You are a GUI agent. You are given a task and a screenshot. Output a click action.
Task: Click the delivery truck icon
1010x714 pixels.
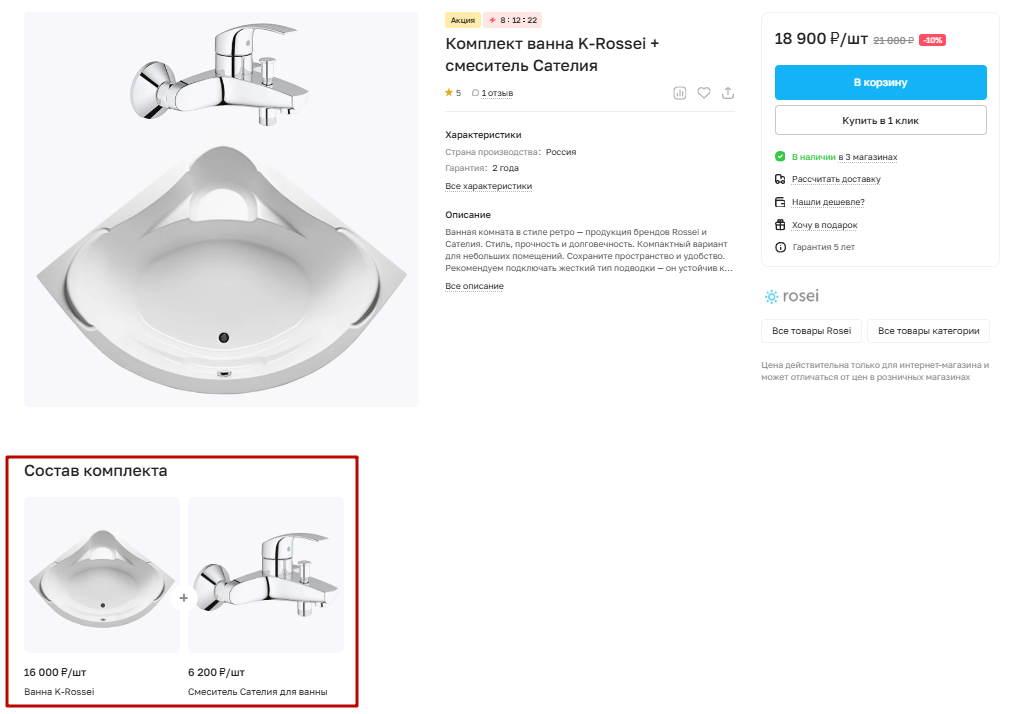coord(780,179)
